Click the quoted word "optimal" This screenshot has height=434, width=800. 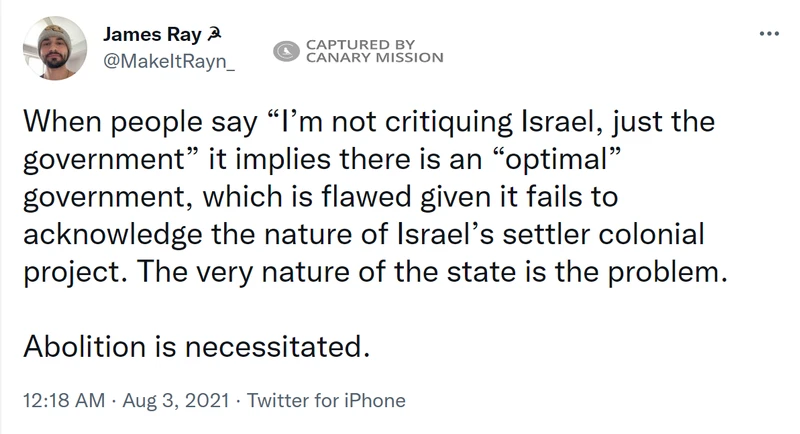click(x=557, y=160)
